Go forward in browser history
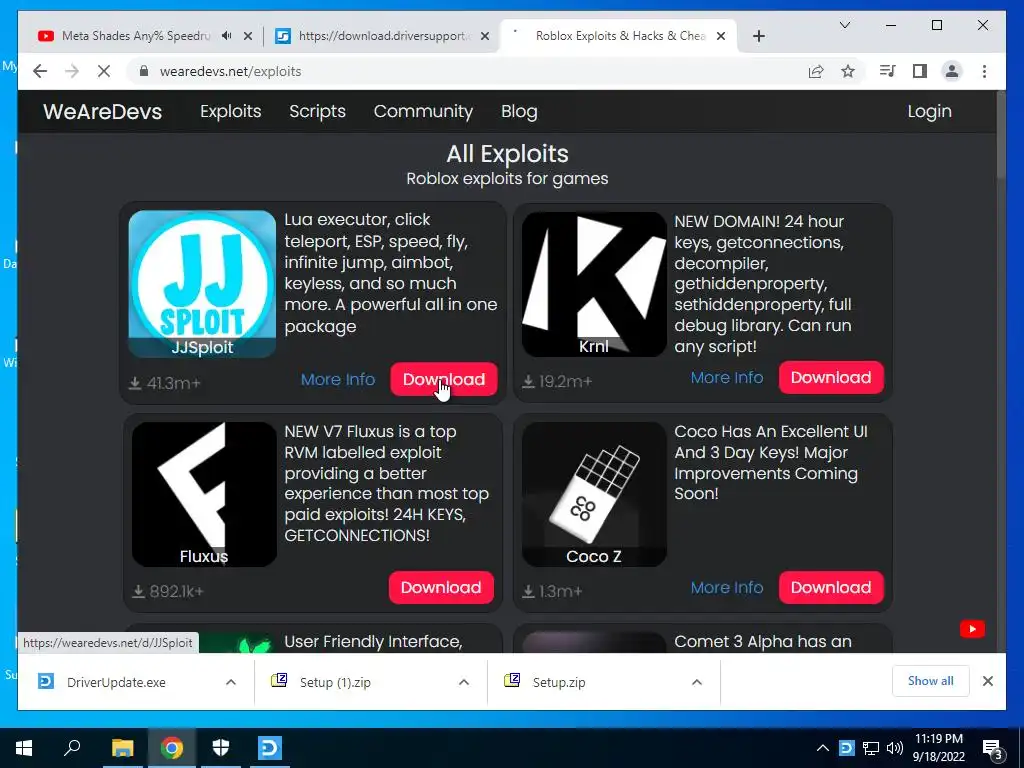 (x=72, y=71)
